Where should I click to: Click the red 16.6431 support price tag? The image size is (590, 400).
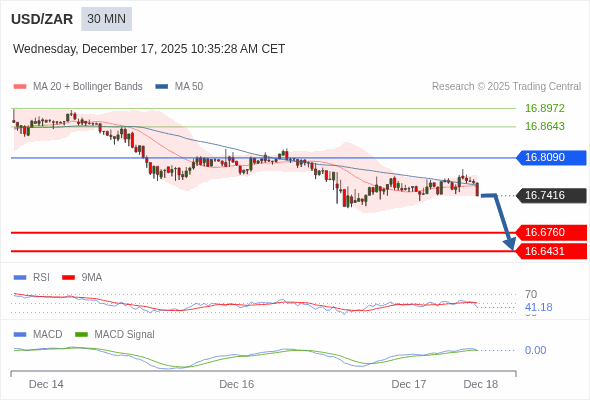pyautogui.click(x=552, y=251)
